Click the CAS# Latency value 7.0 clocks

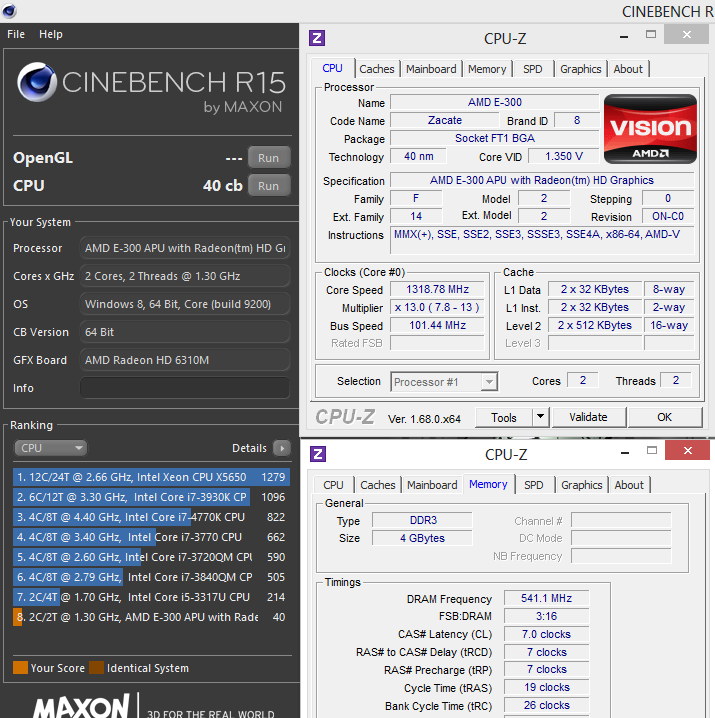tap(546, 635)
